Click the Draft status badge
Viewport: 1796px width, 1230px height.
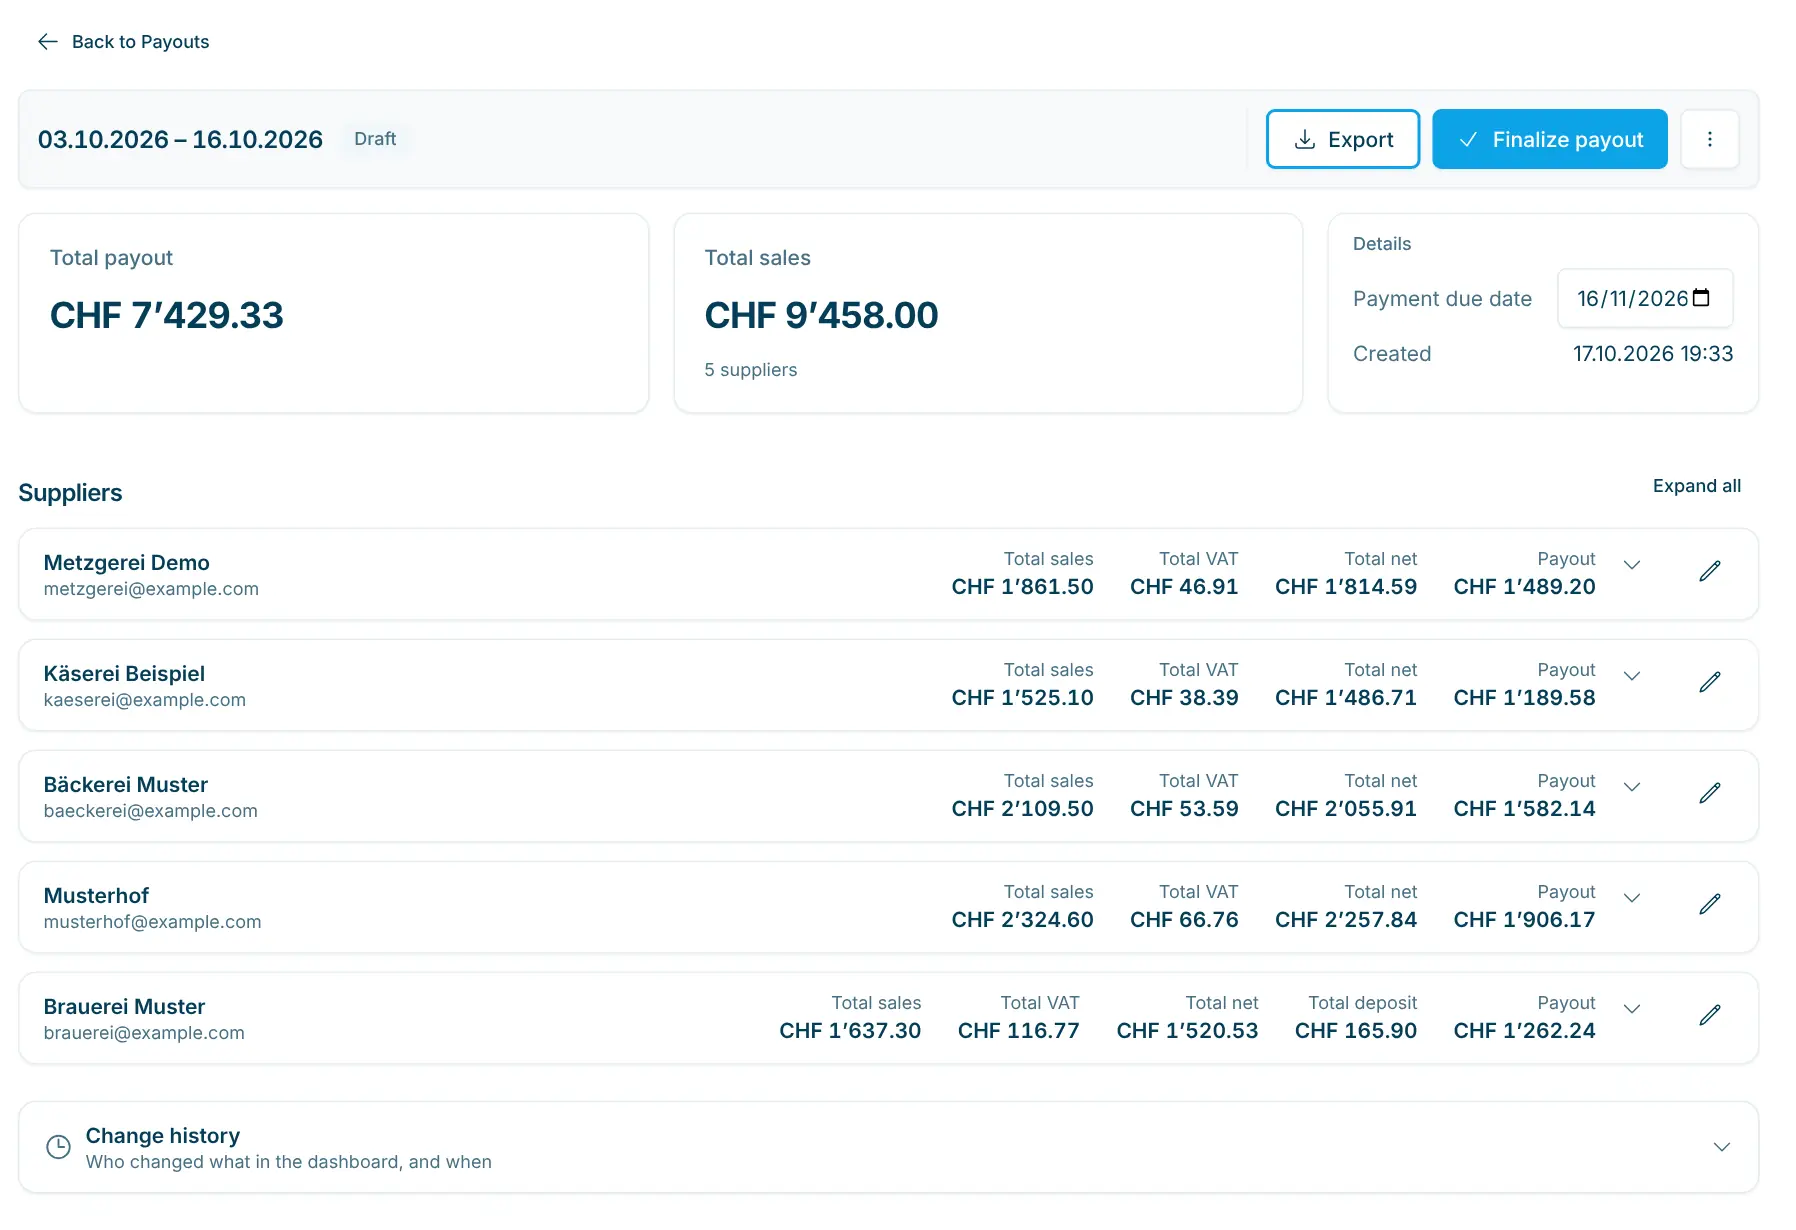pyautogui.click(x=375, y=139)
